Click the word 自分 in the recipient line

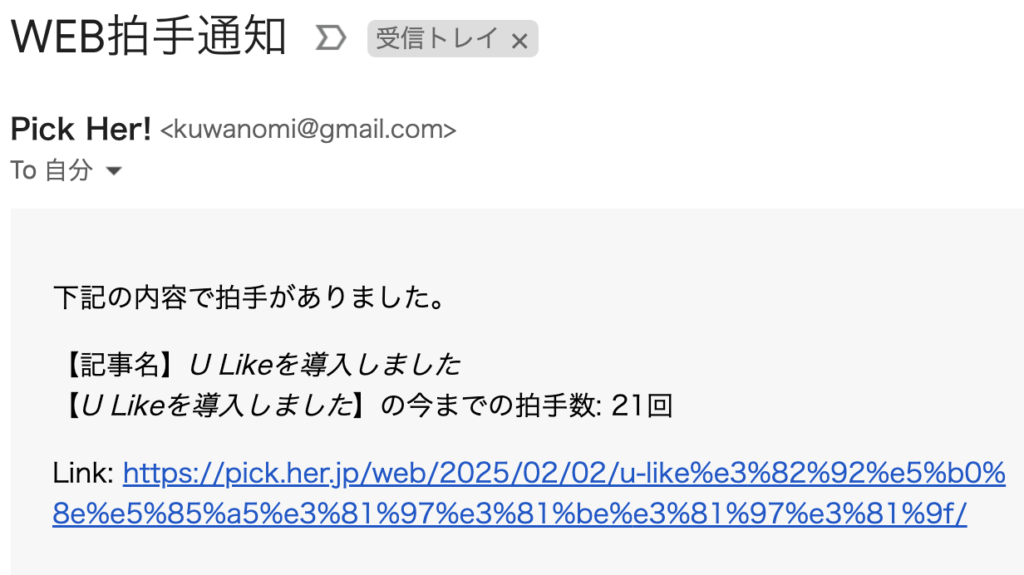[68, 171]
